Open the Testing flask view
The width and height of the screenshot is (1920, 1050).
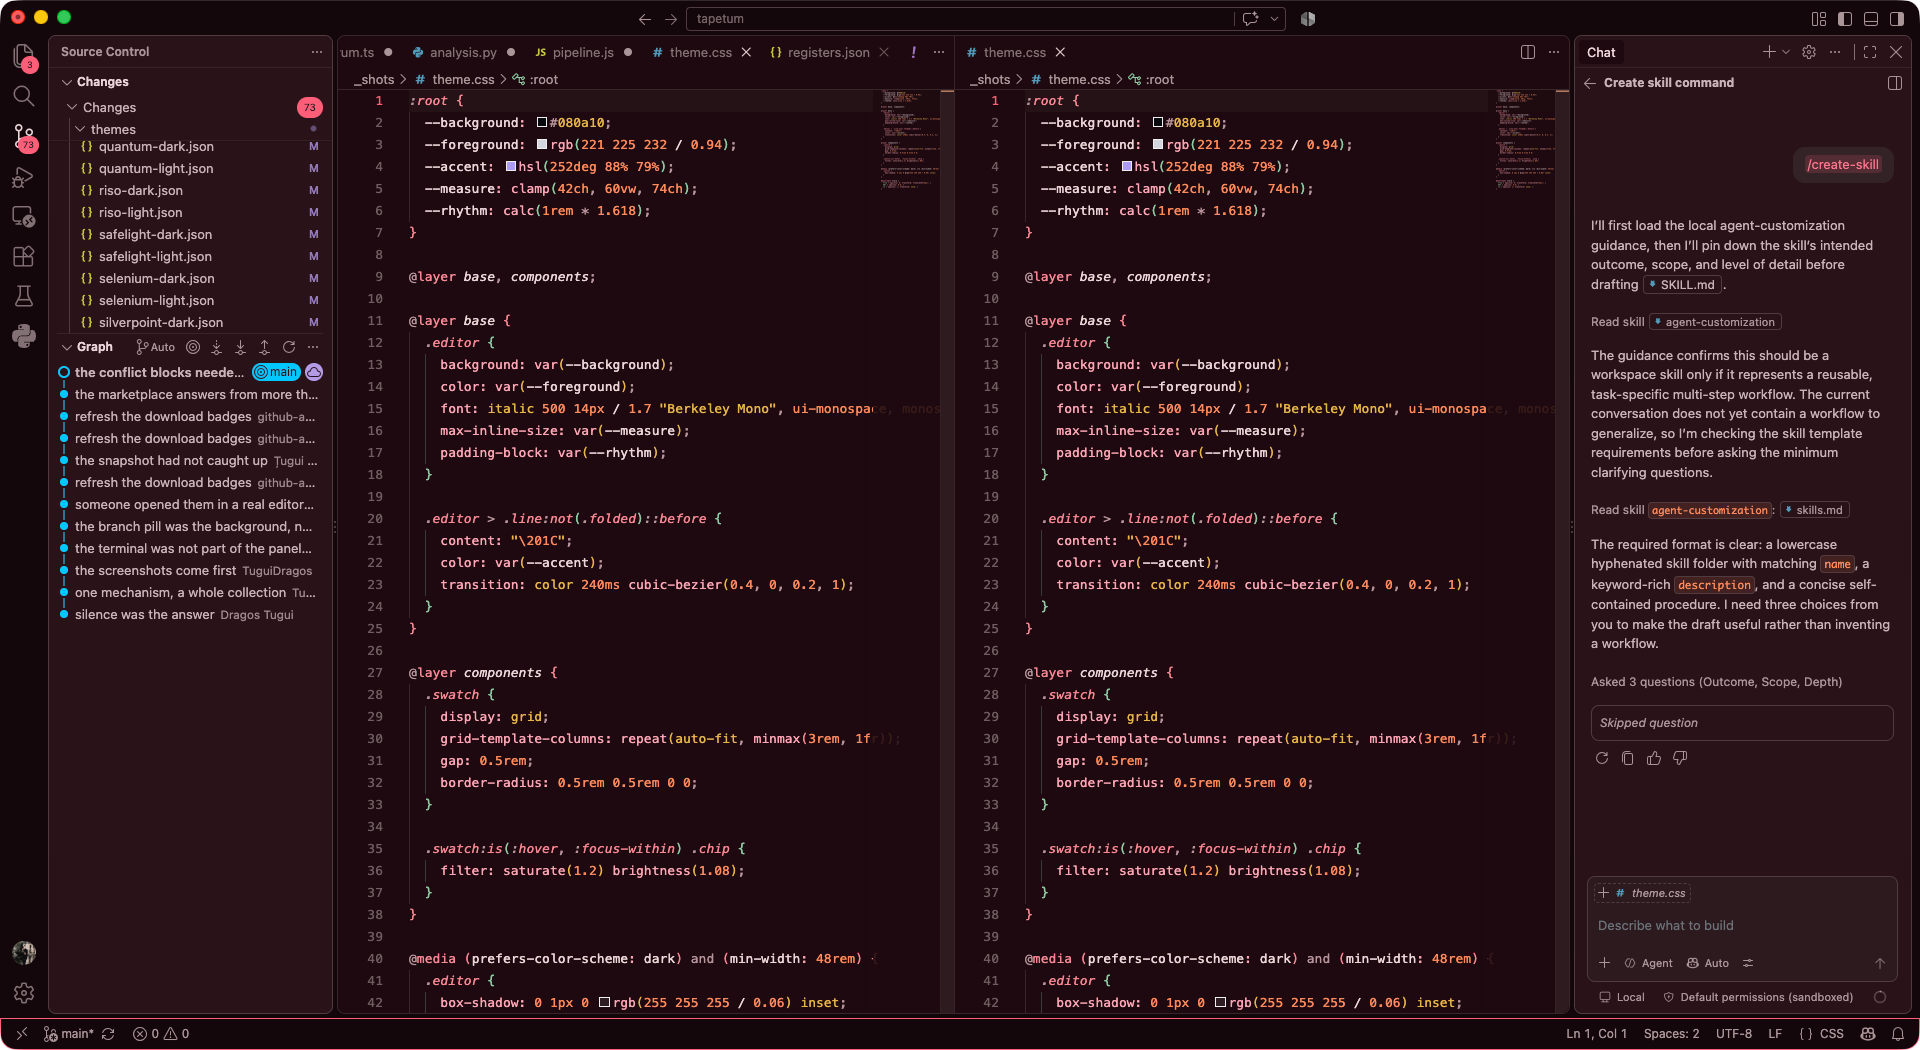pyautogui.click(x=24, y=296)
